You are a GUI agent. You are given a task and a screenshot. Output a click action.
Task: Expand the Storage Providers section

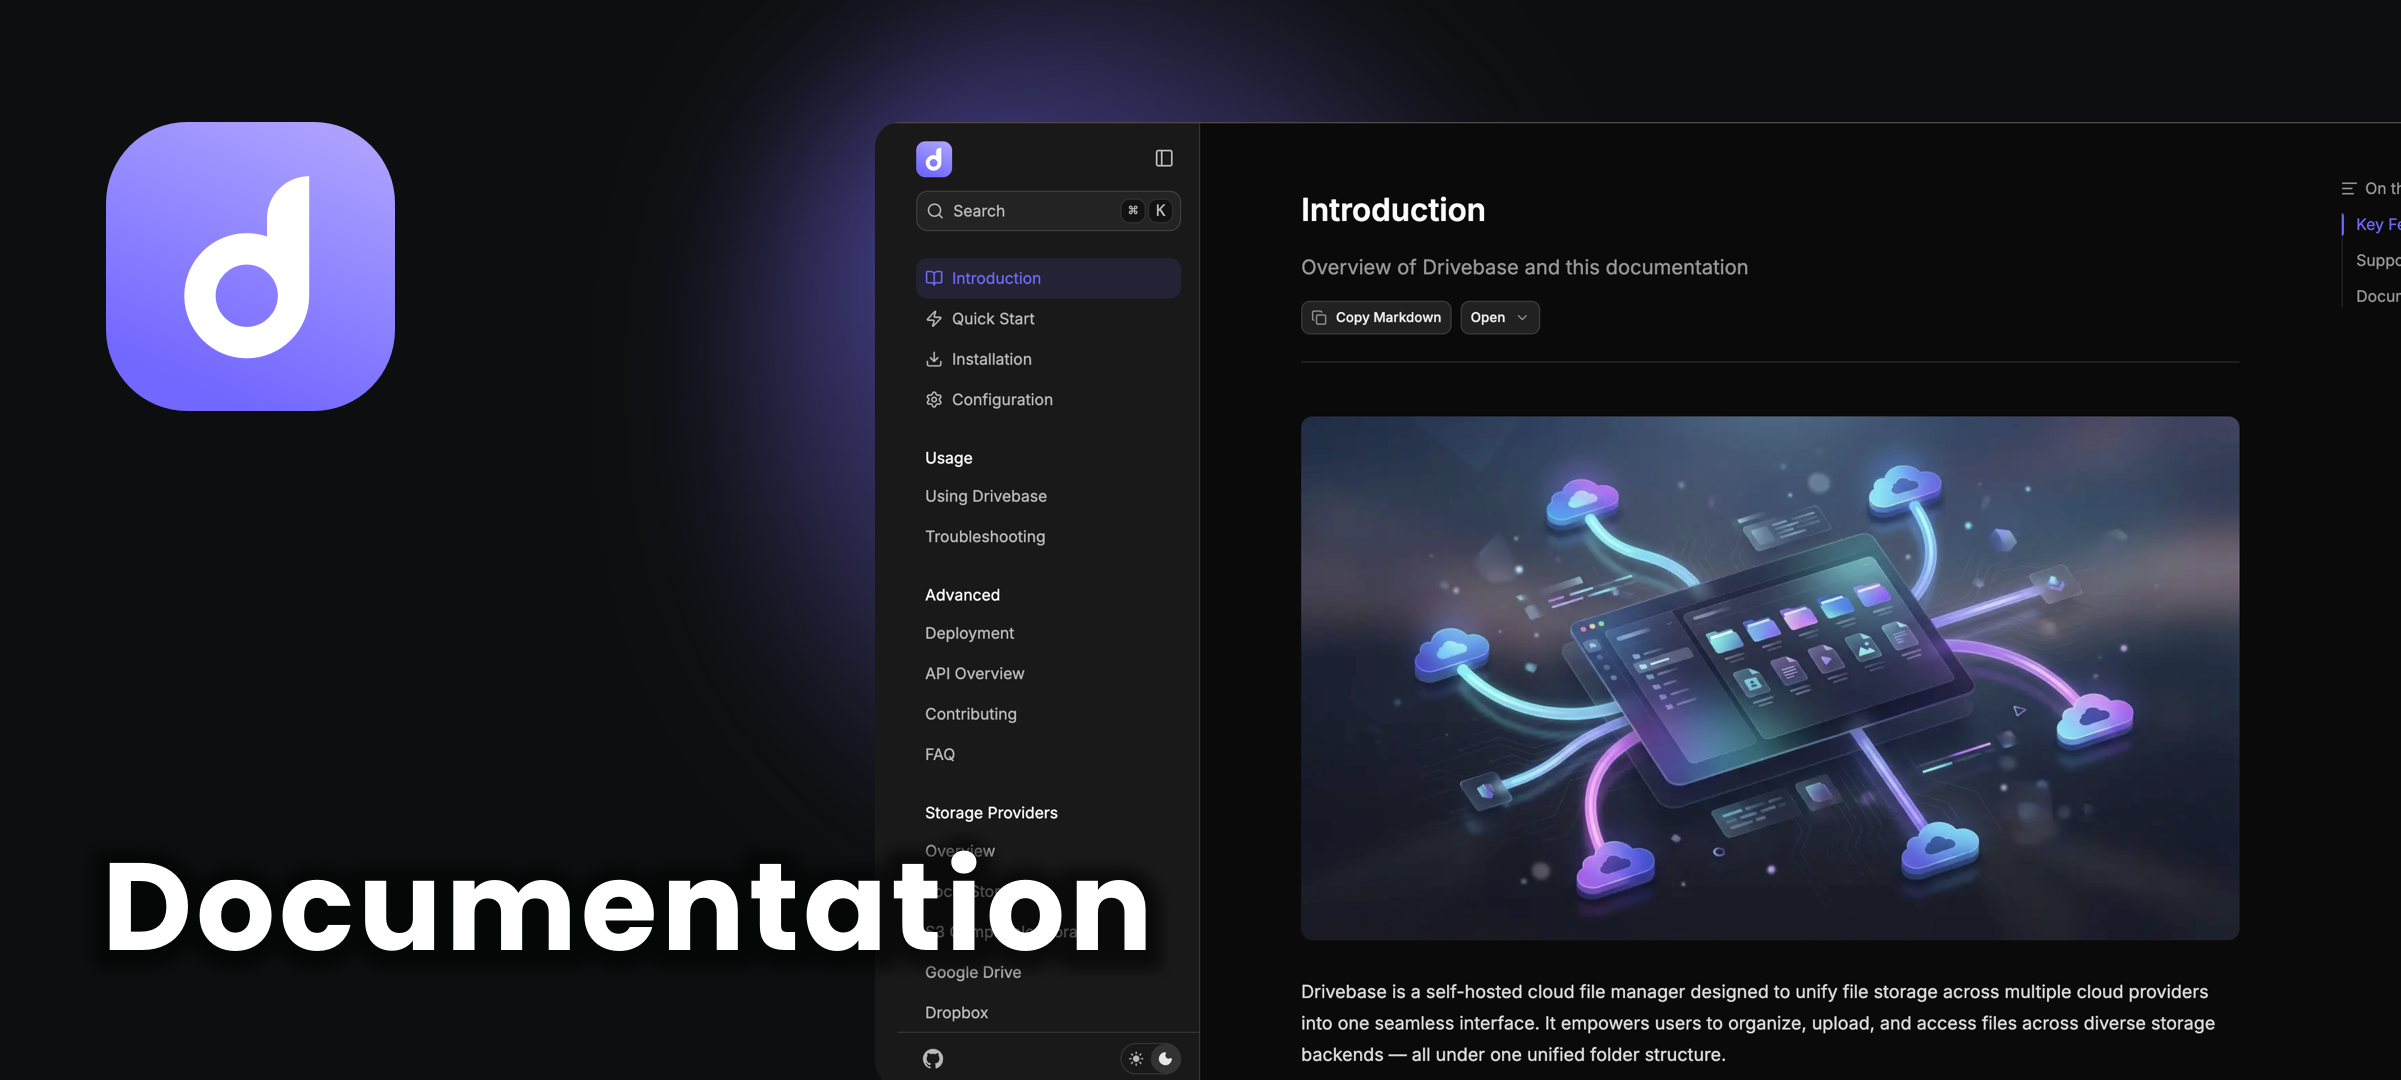(991, 812)
